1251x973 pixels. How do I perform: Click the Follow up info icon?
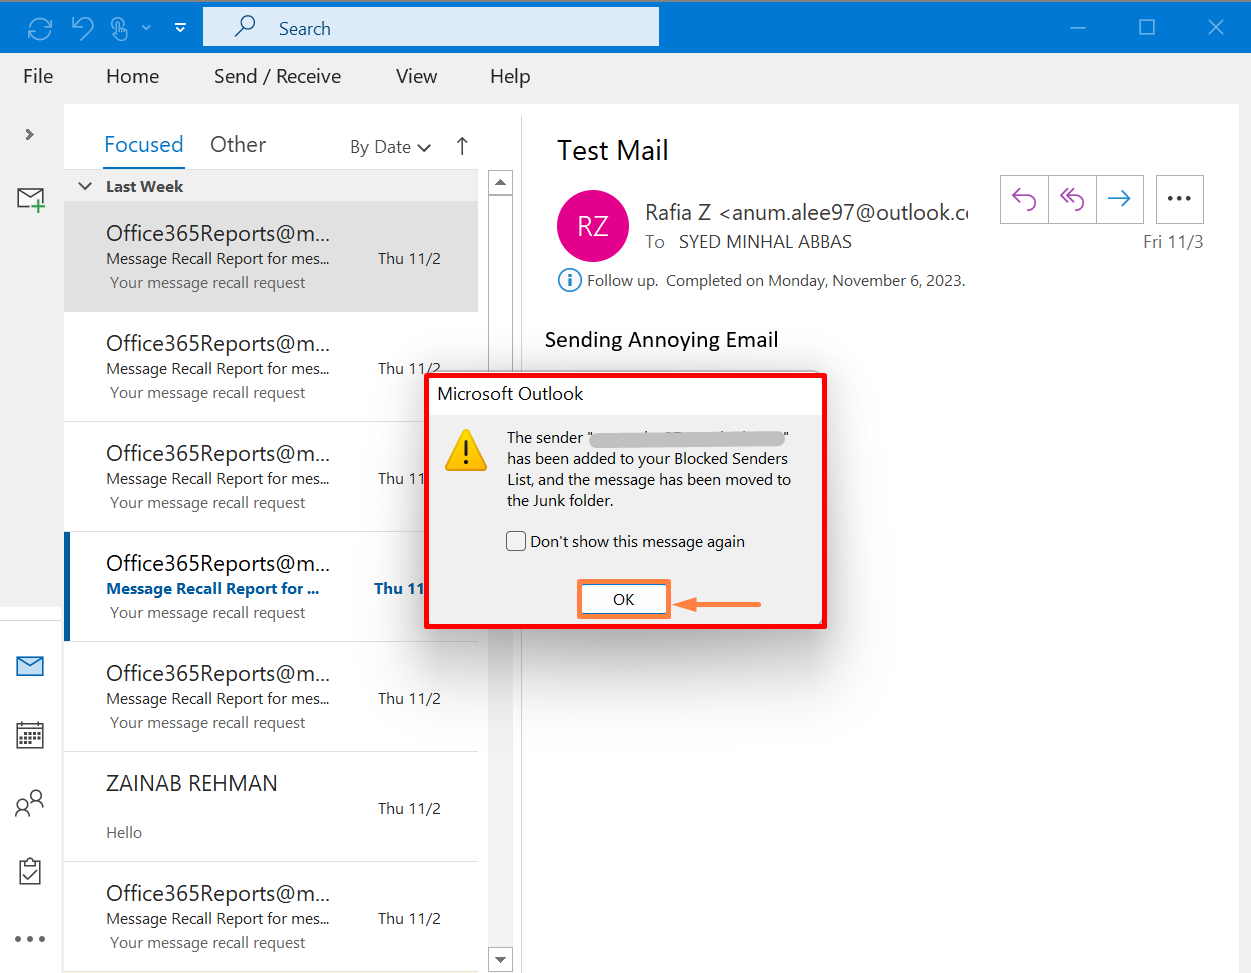[569, 280]
